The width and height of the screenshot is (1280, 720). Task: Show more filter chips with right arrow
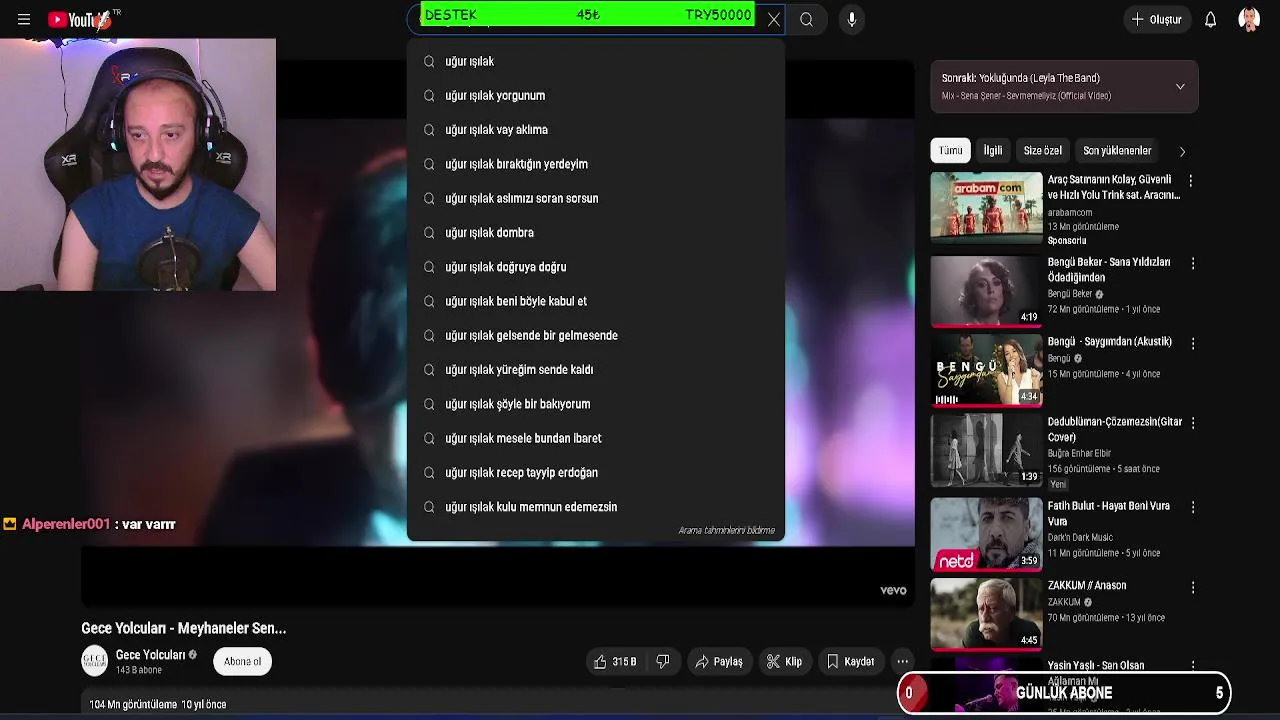click(1182, 151)
